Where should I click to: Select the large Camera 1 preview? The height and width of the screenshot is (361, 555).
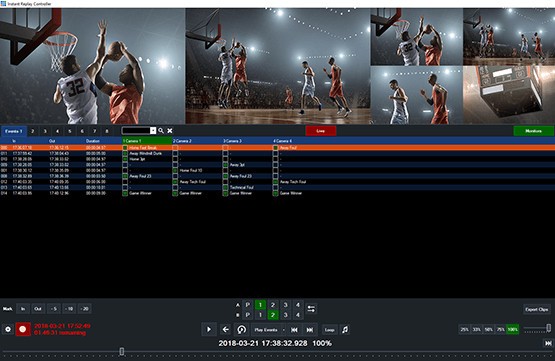click(92, 66)
